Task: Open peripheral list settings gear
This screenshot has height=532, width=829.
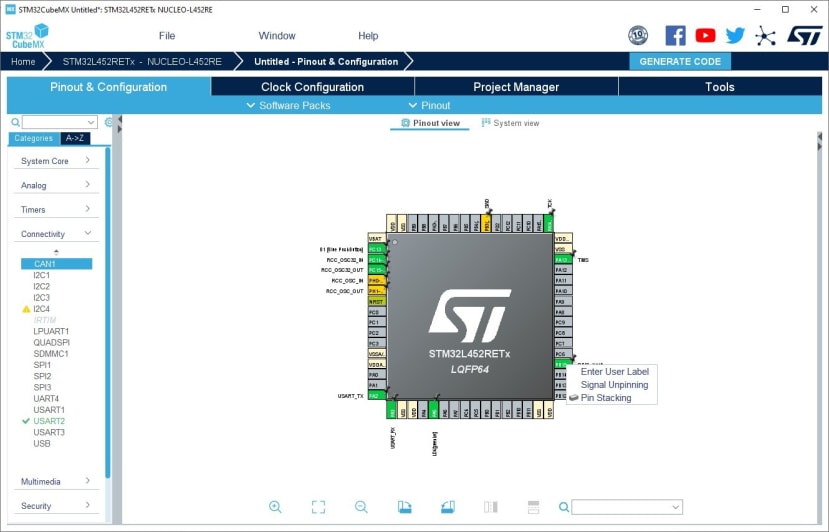Action: (x=108, y=122)
